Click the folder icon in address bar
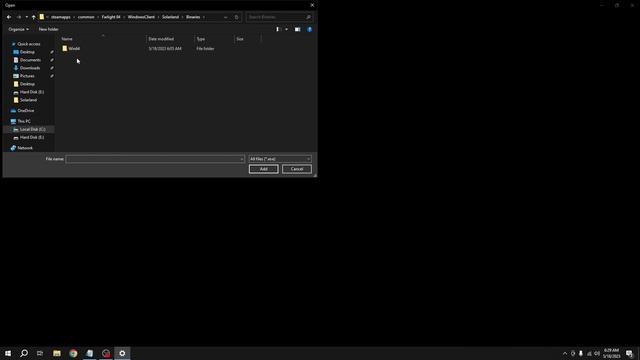This screenshot has width=640, height=360. point(42,17)
